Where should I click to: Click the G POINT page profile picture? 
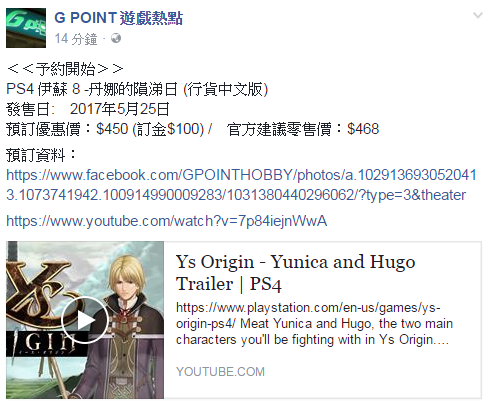(26, 28)
